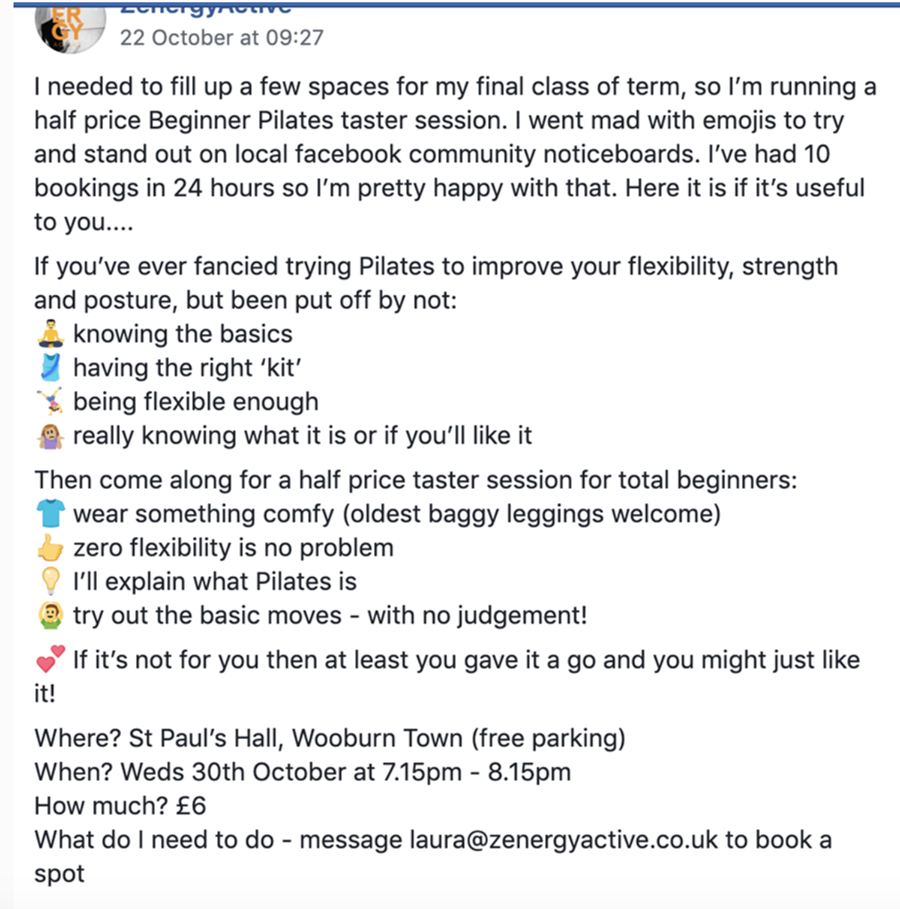Viewport: 900px width, 909px height.
Task: Click the blue t-shirt emoji beside 'wear something comfy'
Action: click(x=50, y=514)
